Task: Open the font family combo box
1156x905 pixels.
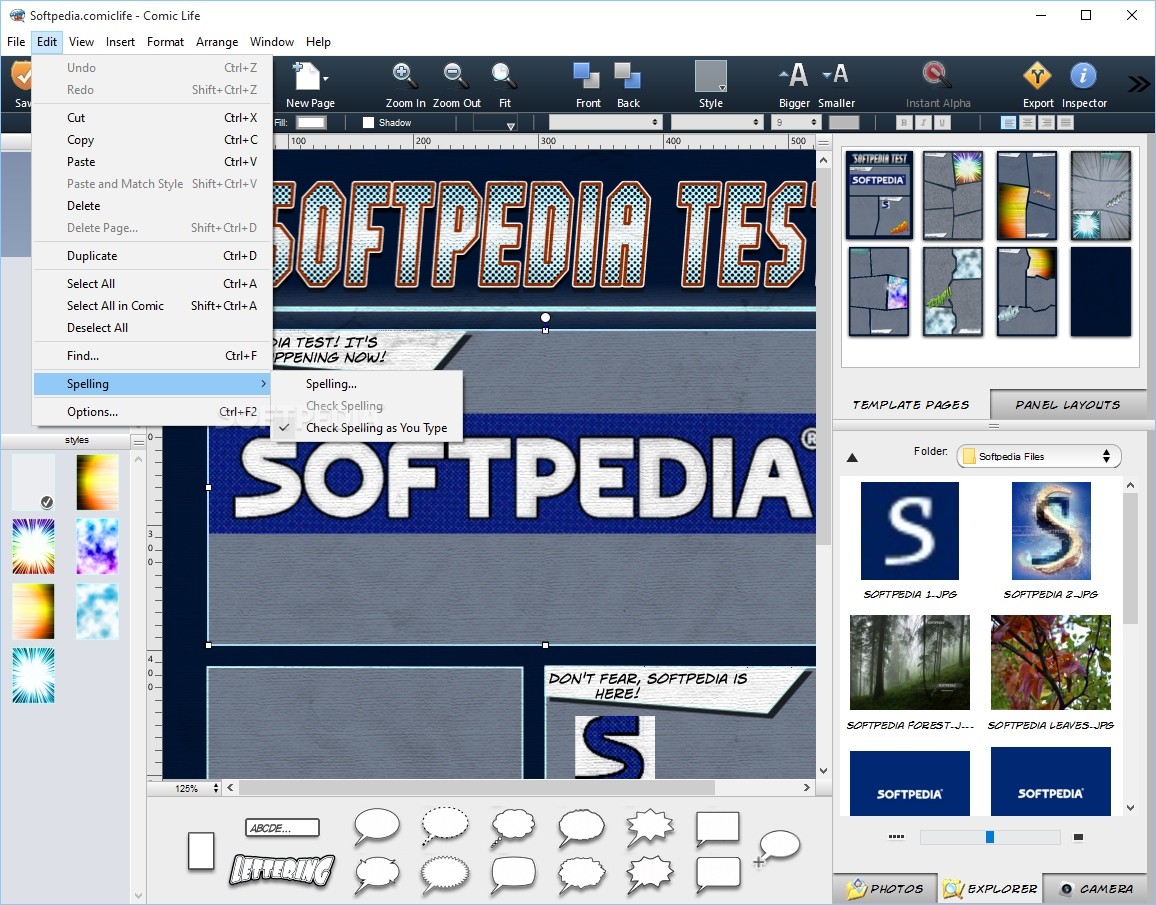Action: (605, 122)
